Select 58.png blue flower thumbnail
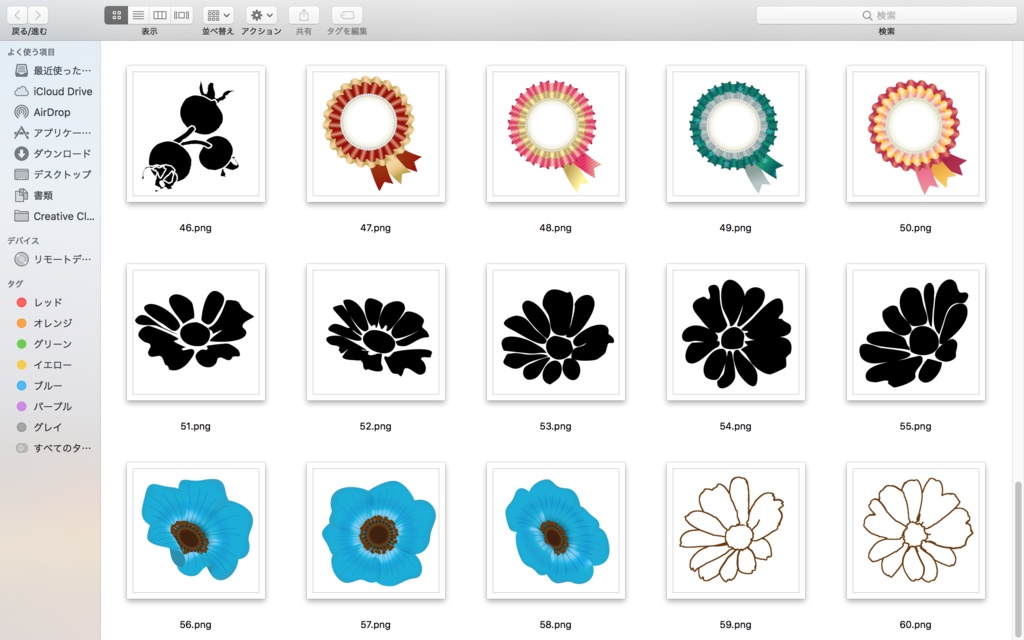The width and height of the screenshot is (1024, 640). click(556, 531)
